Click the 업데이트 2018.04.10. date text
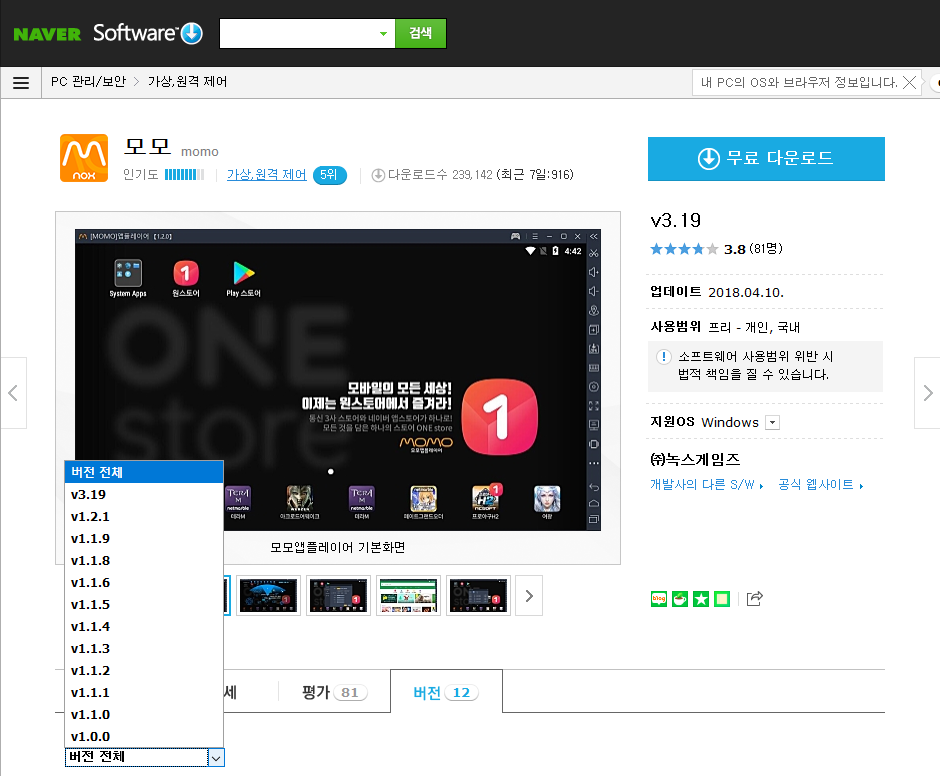 (717, 292)
